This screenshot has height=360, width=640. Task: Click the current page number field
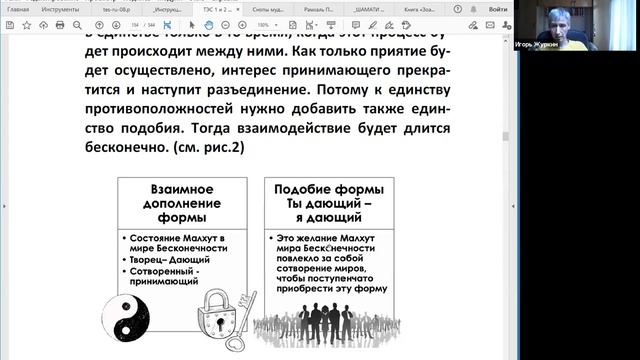pos(135,25)
